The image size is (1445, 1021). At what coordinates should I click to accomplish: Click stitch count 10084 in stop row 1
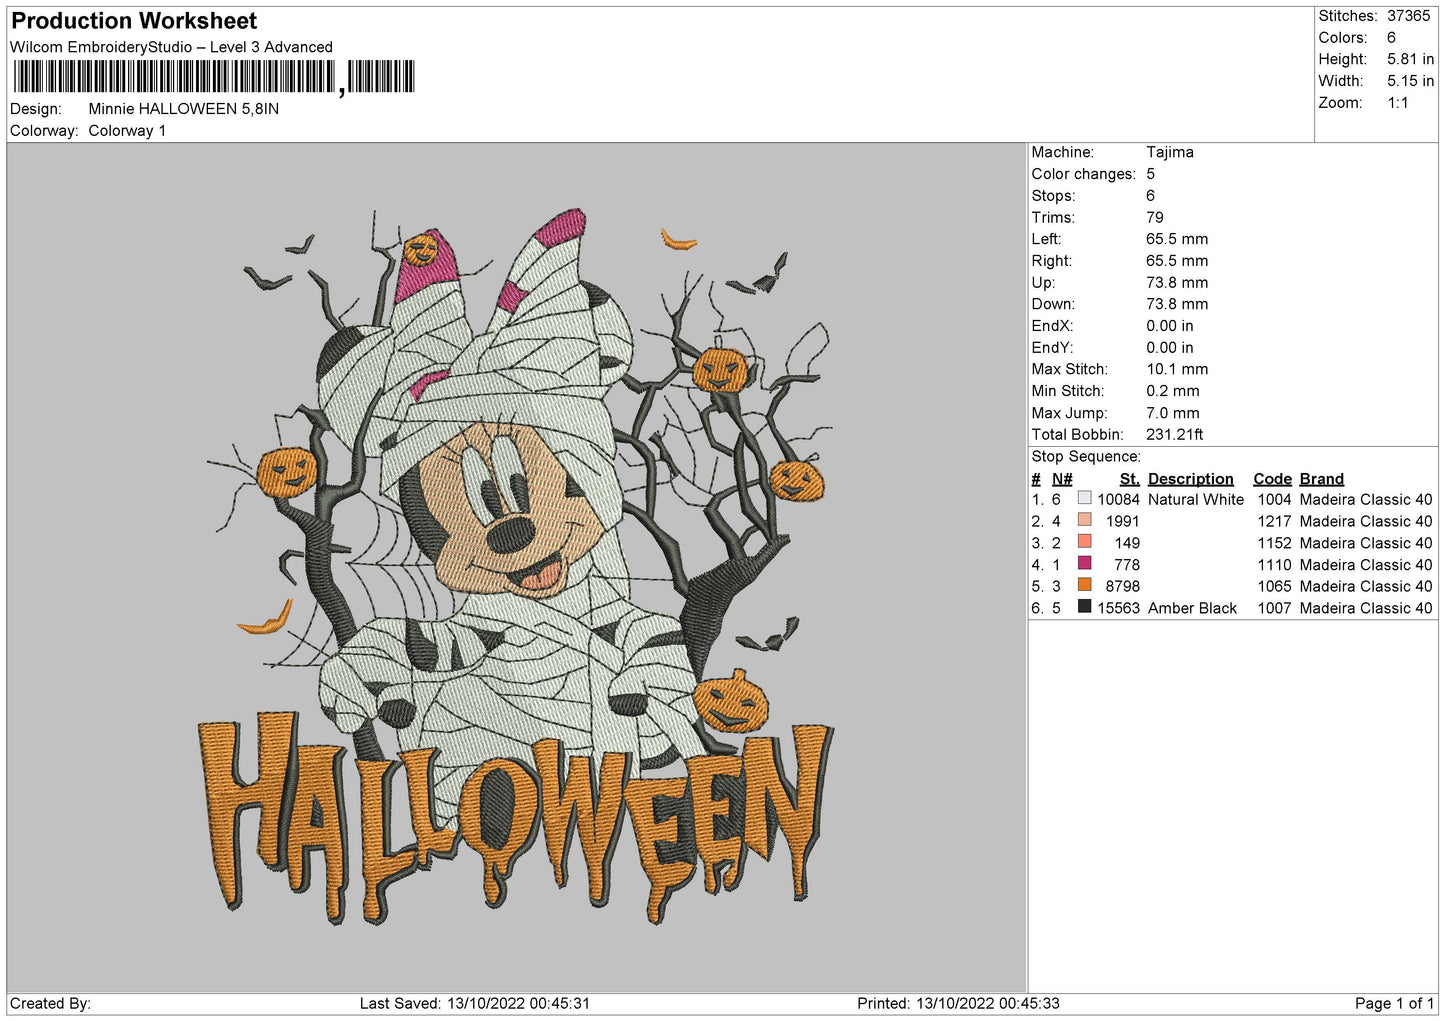click(1118, 500)
